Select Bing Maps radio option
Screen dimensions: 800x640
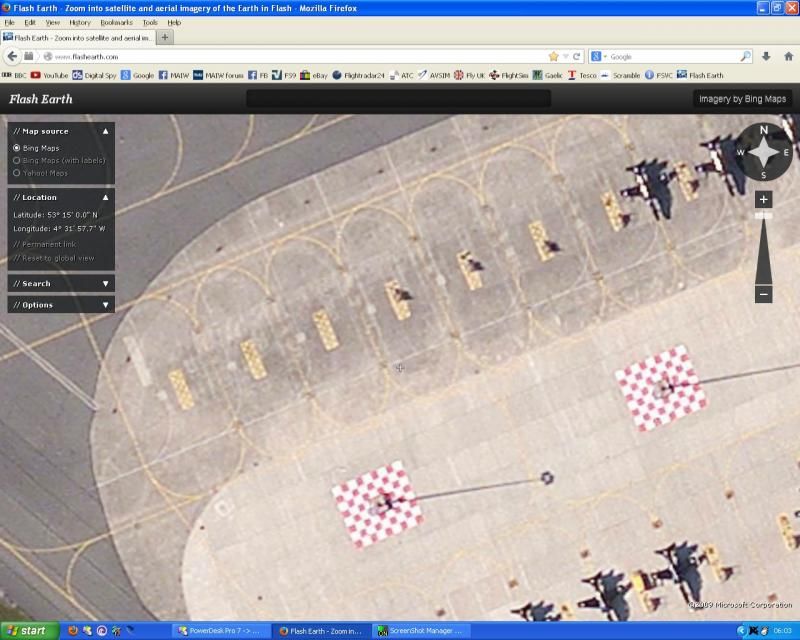pyautogui.click(x=17, y=148)
